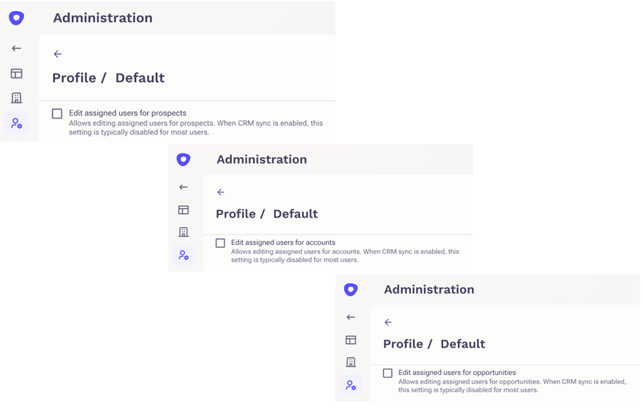Select user settings icon in the opportunities panel
This screenshot has width=642, height=407.
coord(350,385)
